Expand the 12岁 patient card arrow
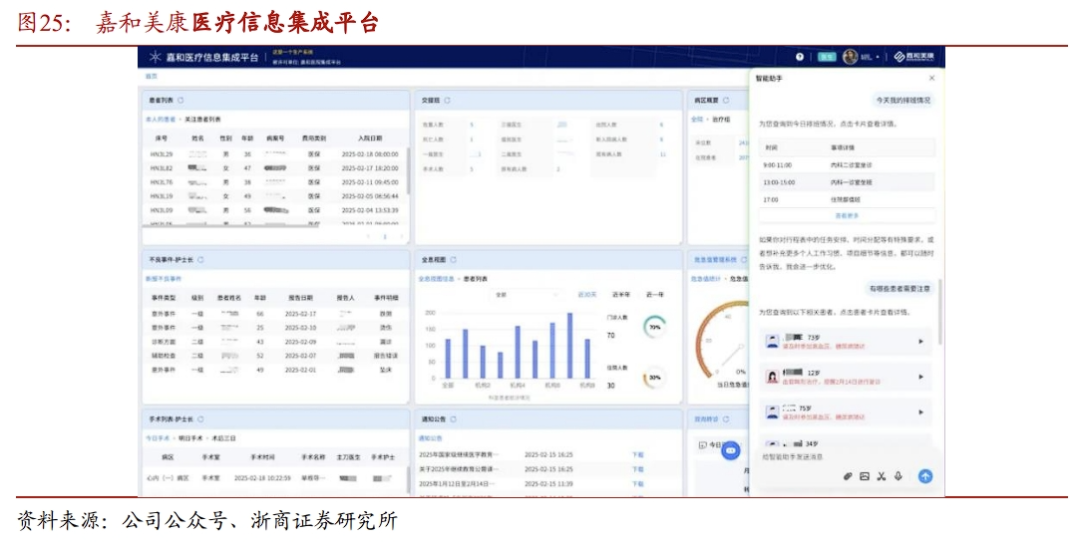Screen dimensions: 1080x545 [x=921, y=377]
